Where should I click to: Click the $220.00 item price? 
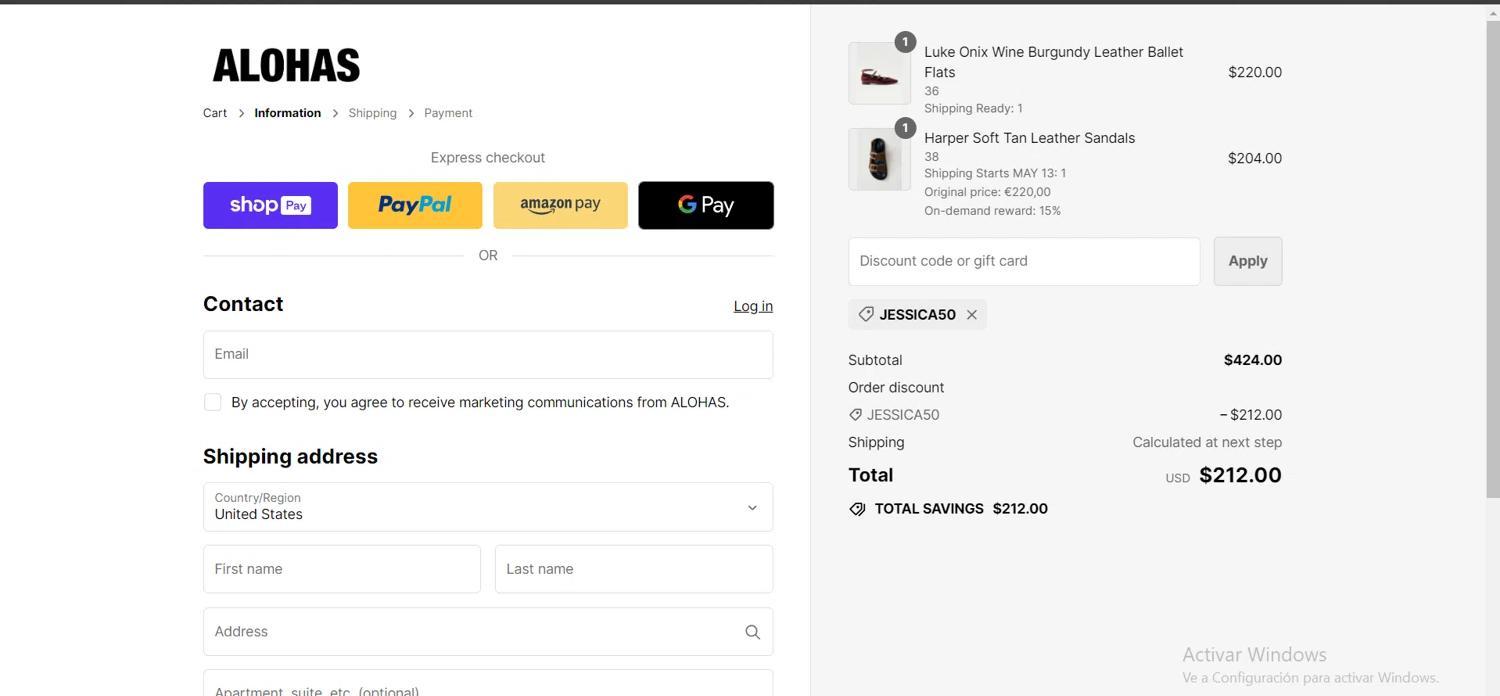click(x=1255, y=72)
